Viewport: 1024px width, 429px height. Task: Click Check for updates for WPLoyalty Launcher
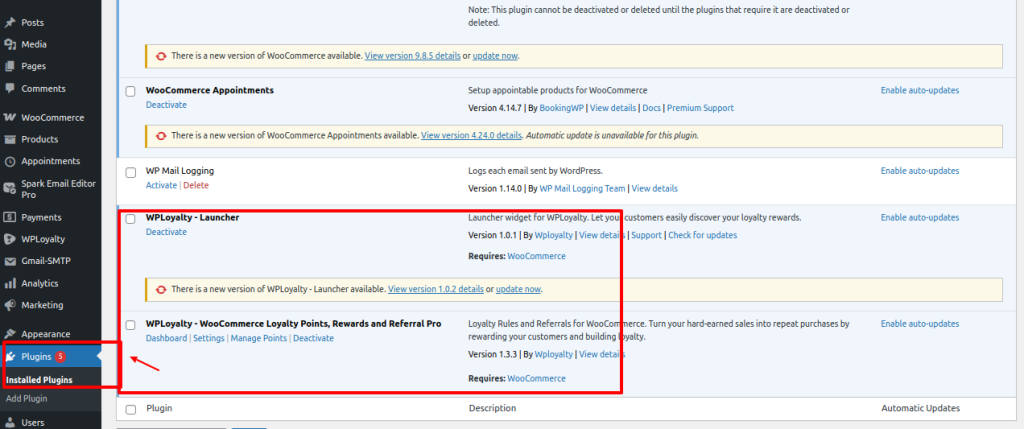pos(703,235)
